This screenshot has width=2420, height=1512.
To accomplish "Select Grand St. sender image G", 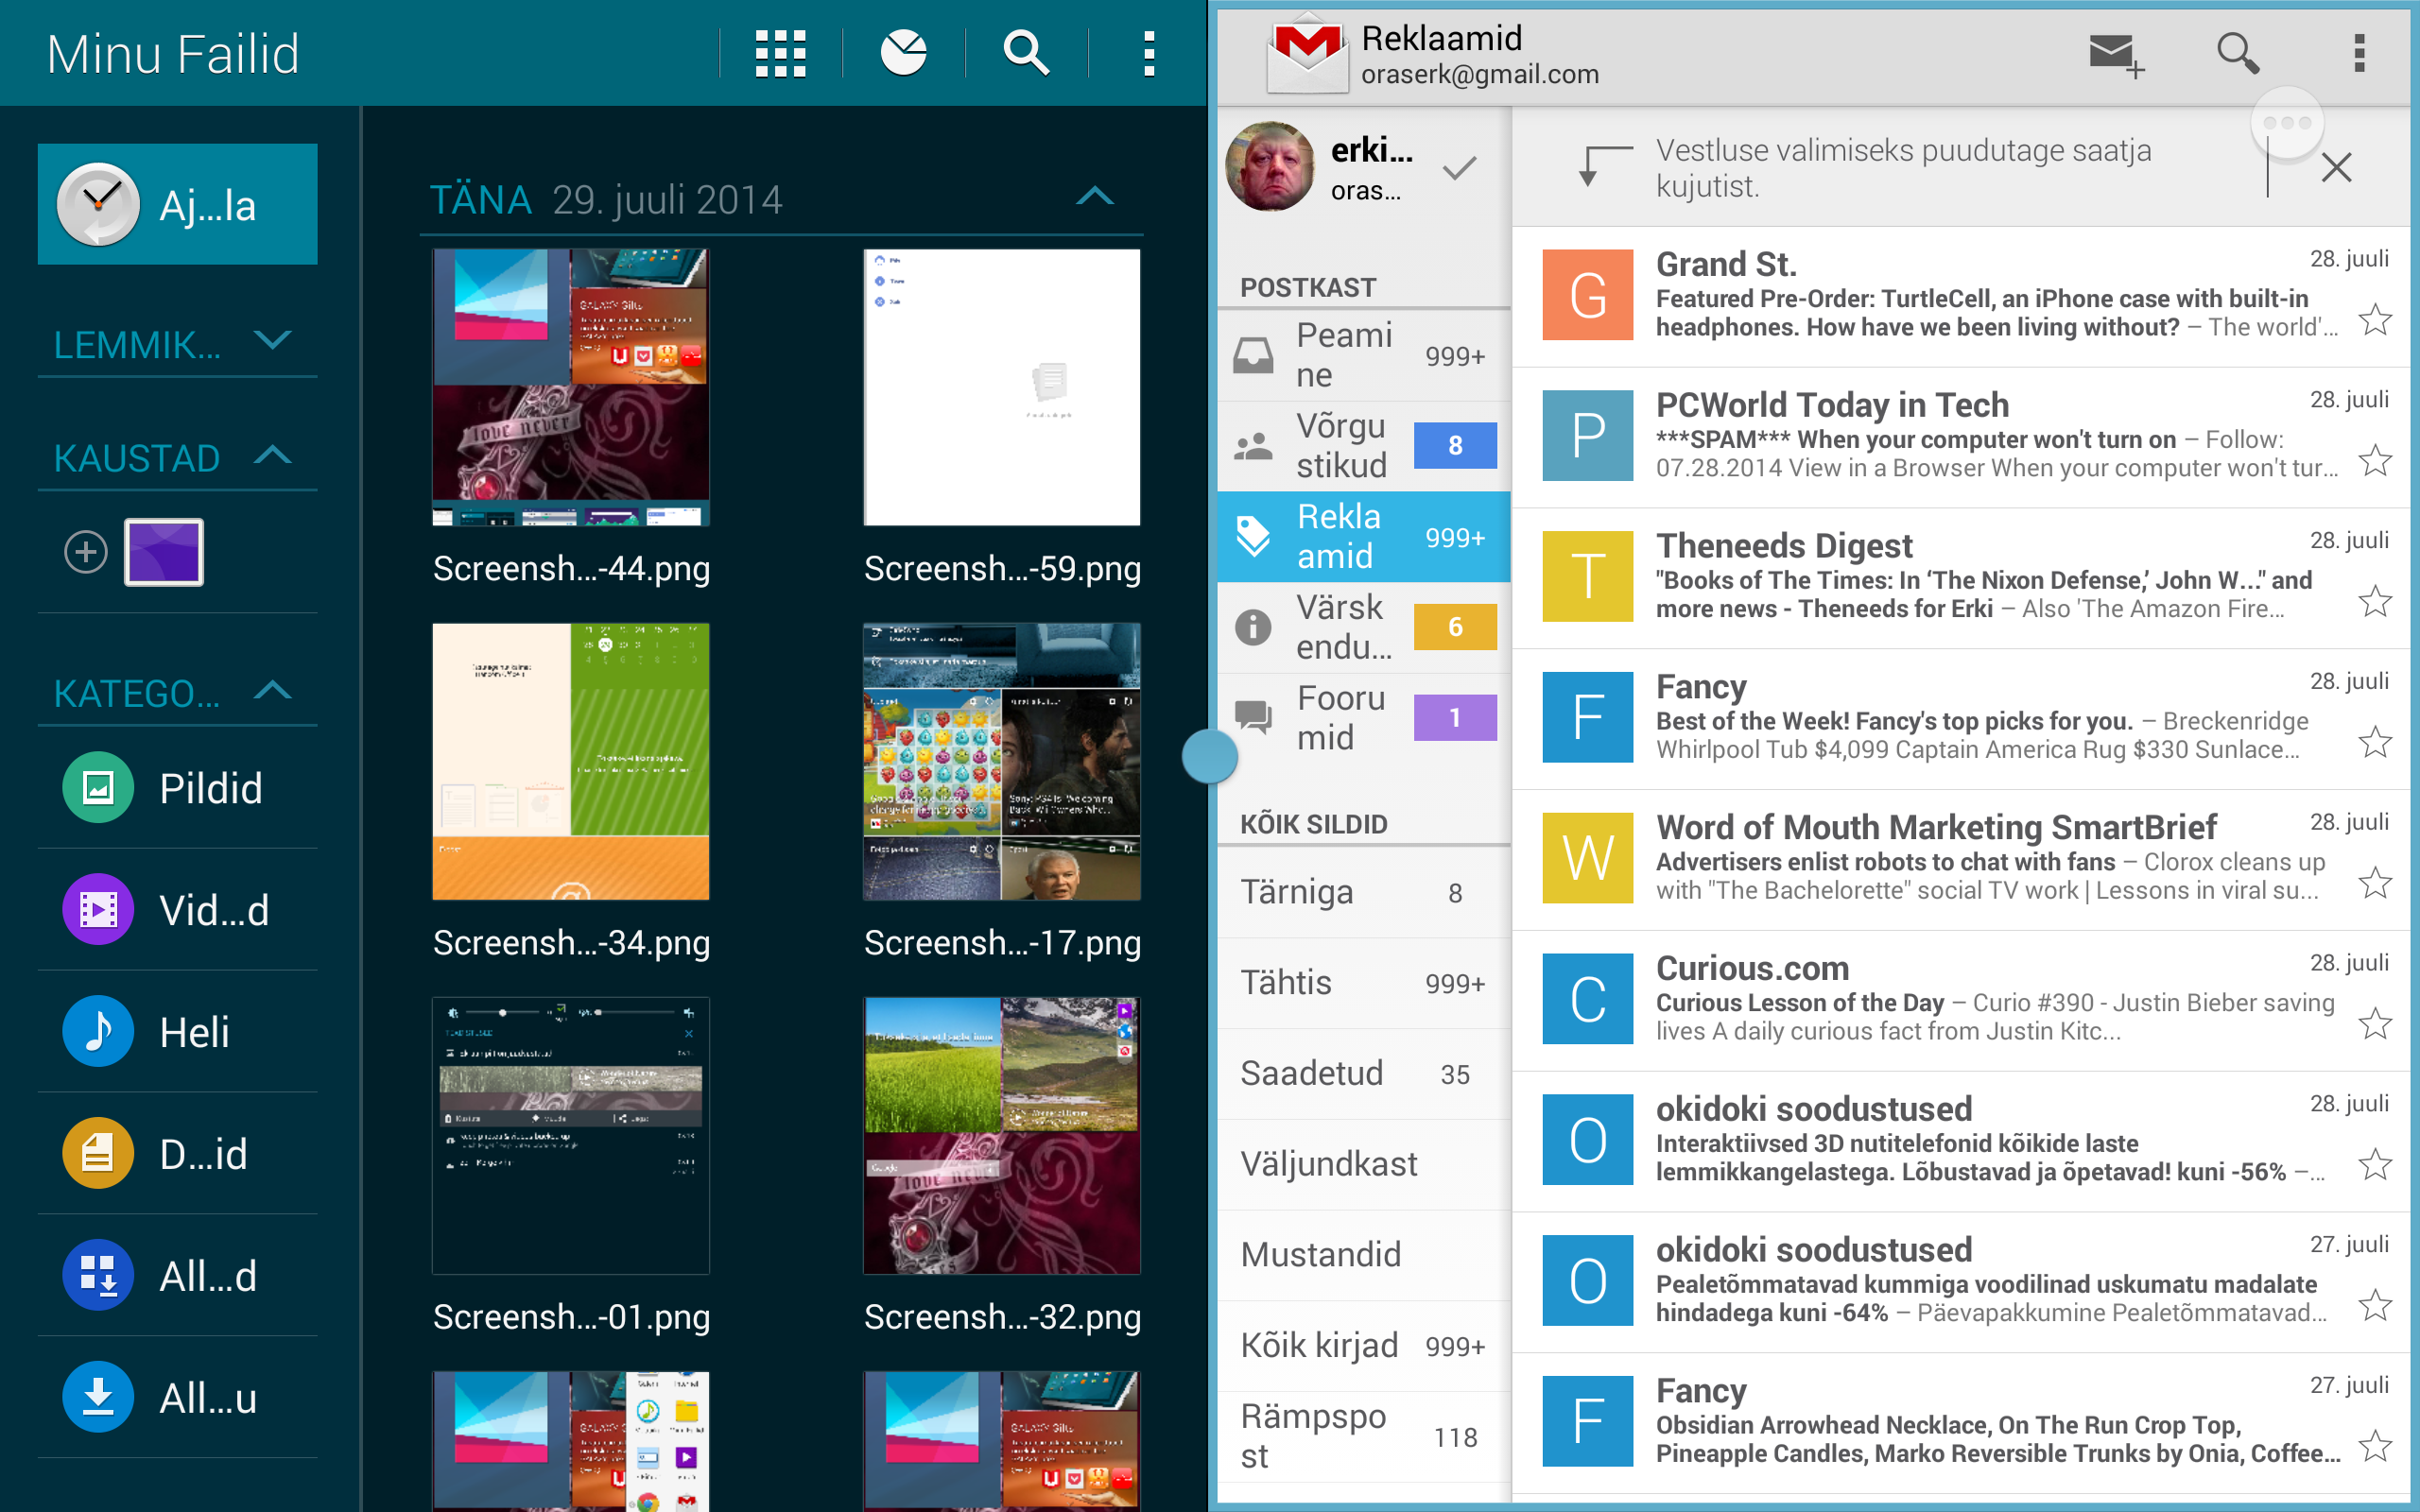I will coord(1587,295).
